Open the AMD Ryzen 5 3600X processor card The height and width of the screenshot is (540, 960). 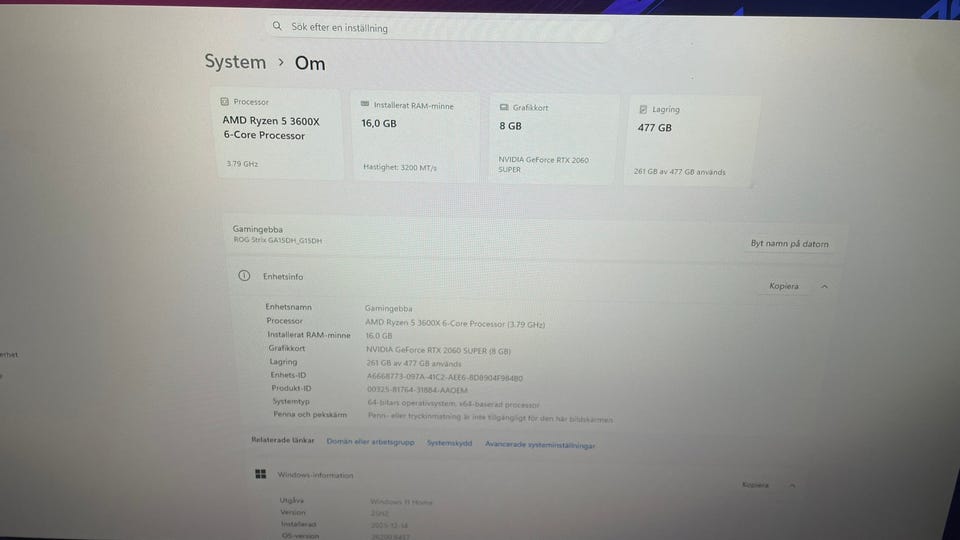(x=280, y=134)
